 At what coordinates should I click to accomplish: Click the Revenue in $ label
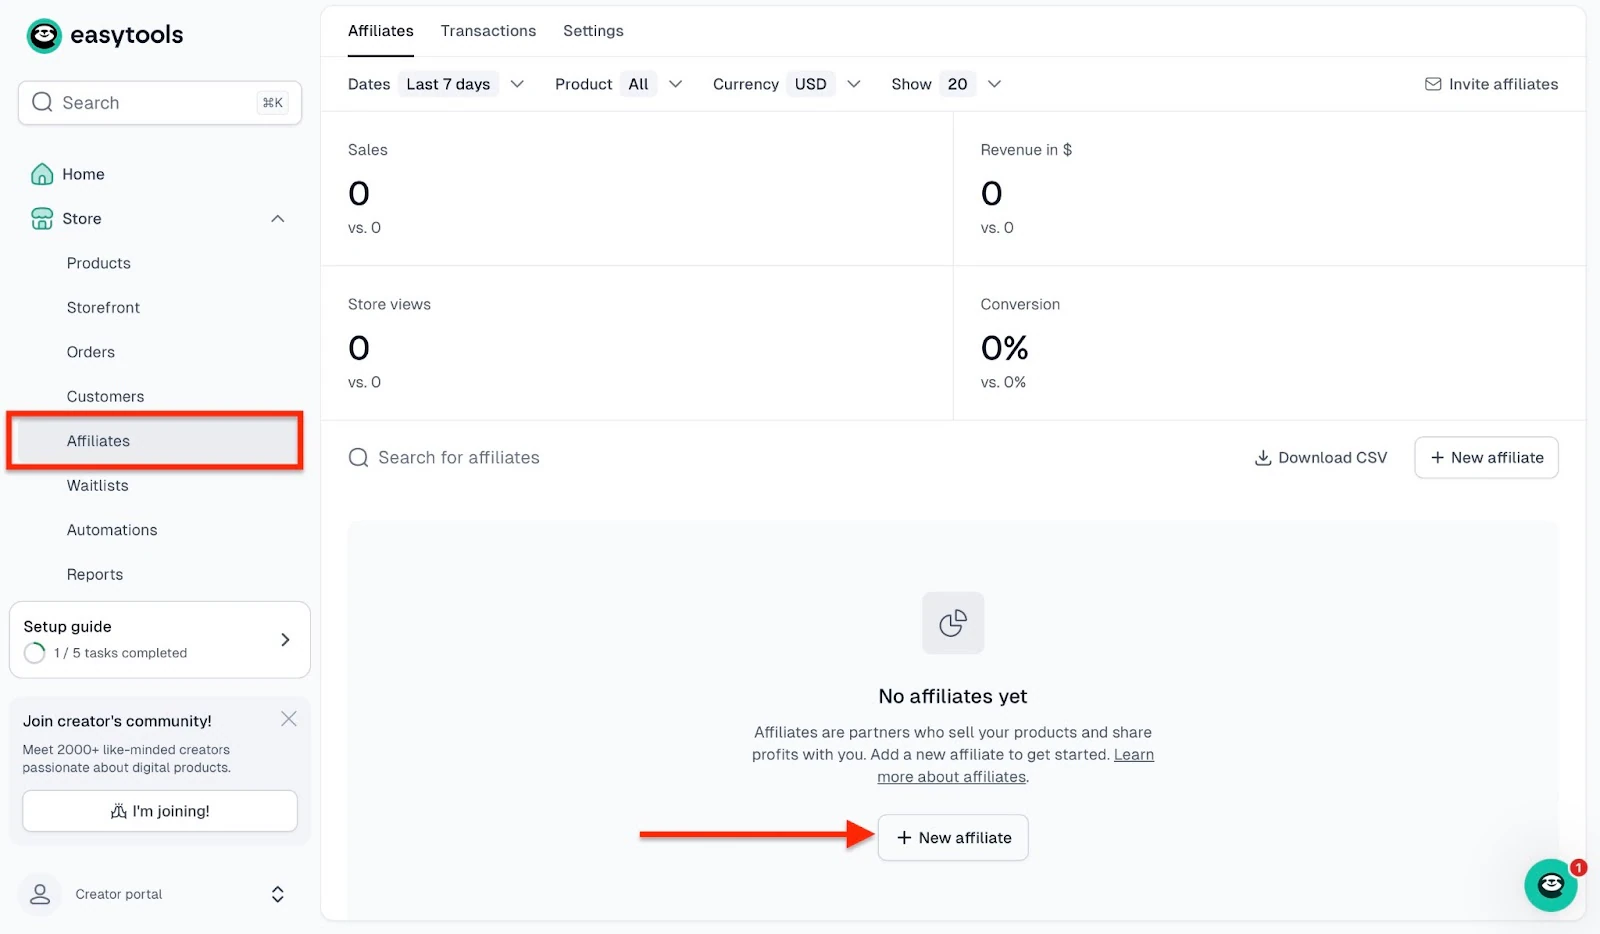tap(1026, 150)
